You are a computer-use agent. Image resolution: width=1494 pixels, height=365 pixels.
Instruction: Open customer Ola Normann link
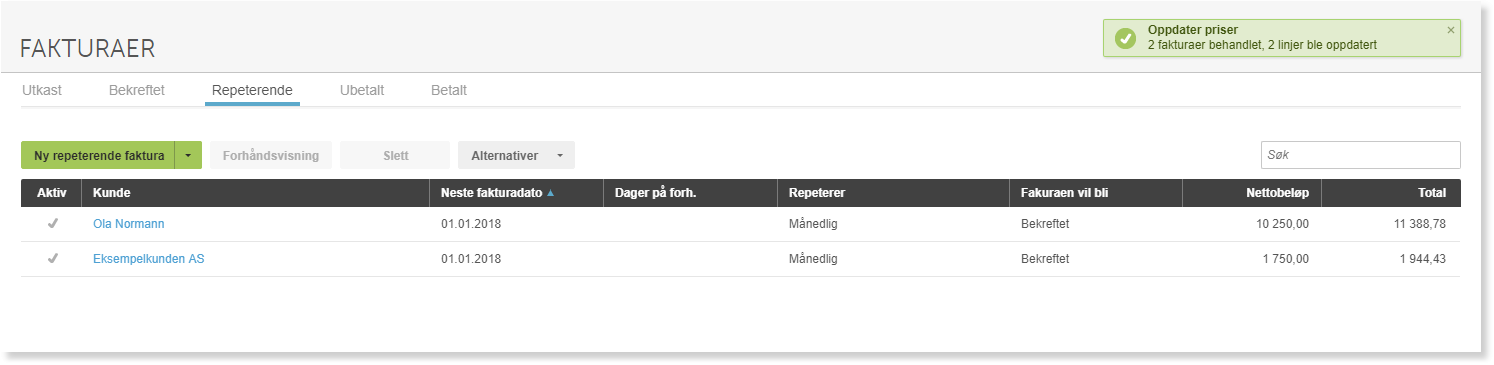pyautogui.click(x=128, y=224)
